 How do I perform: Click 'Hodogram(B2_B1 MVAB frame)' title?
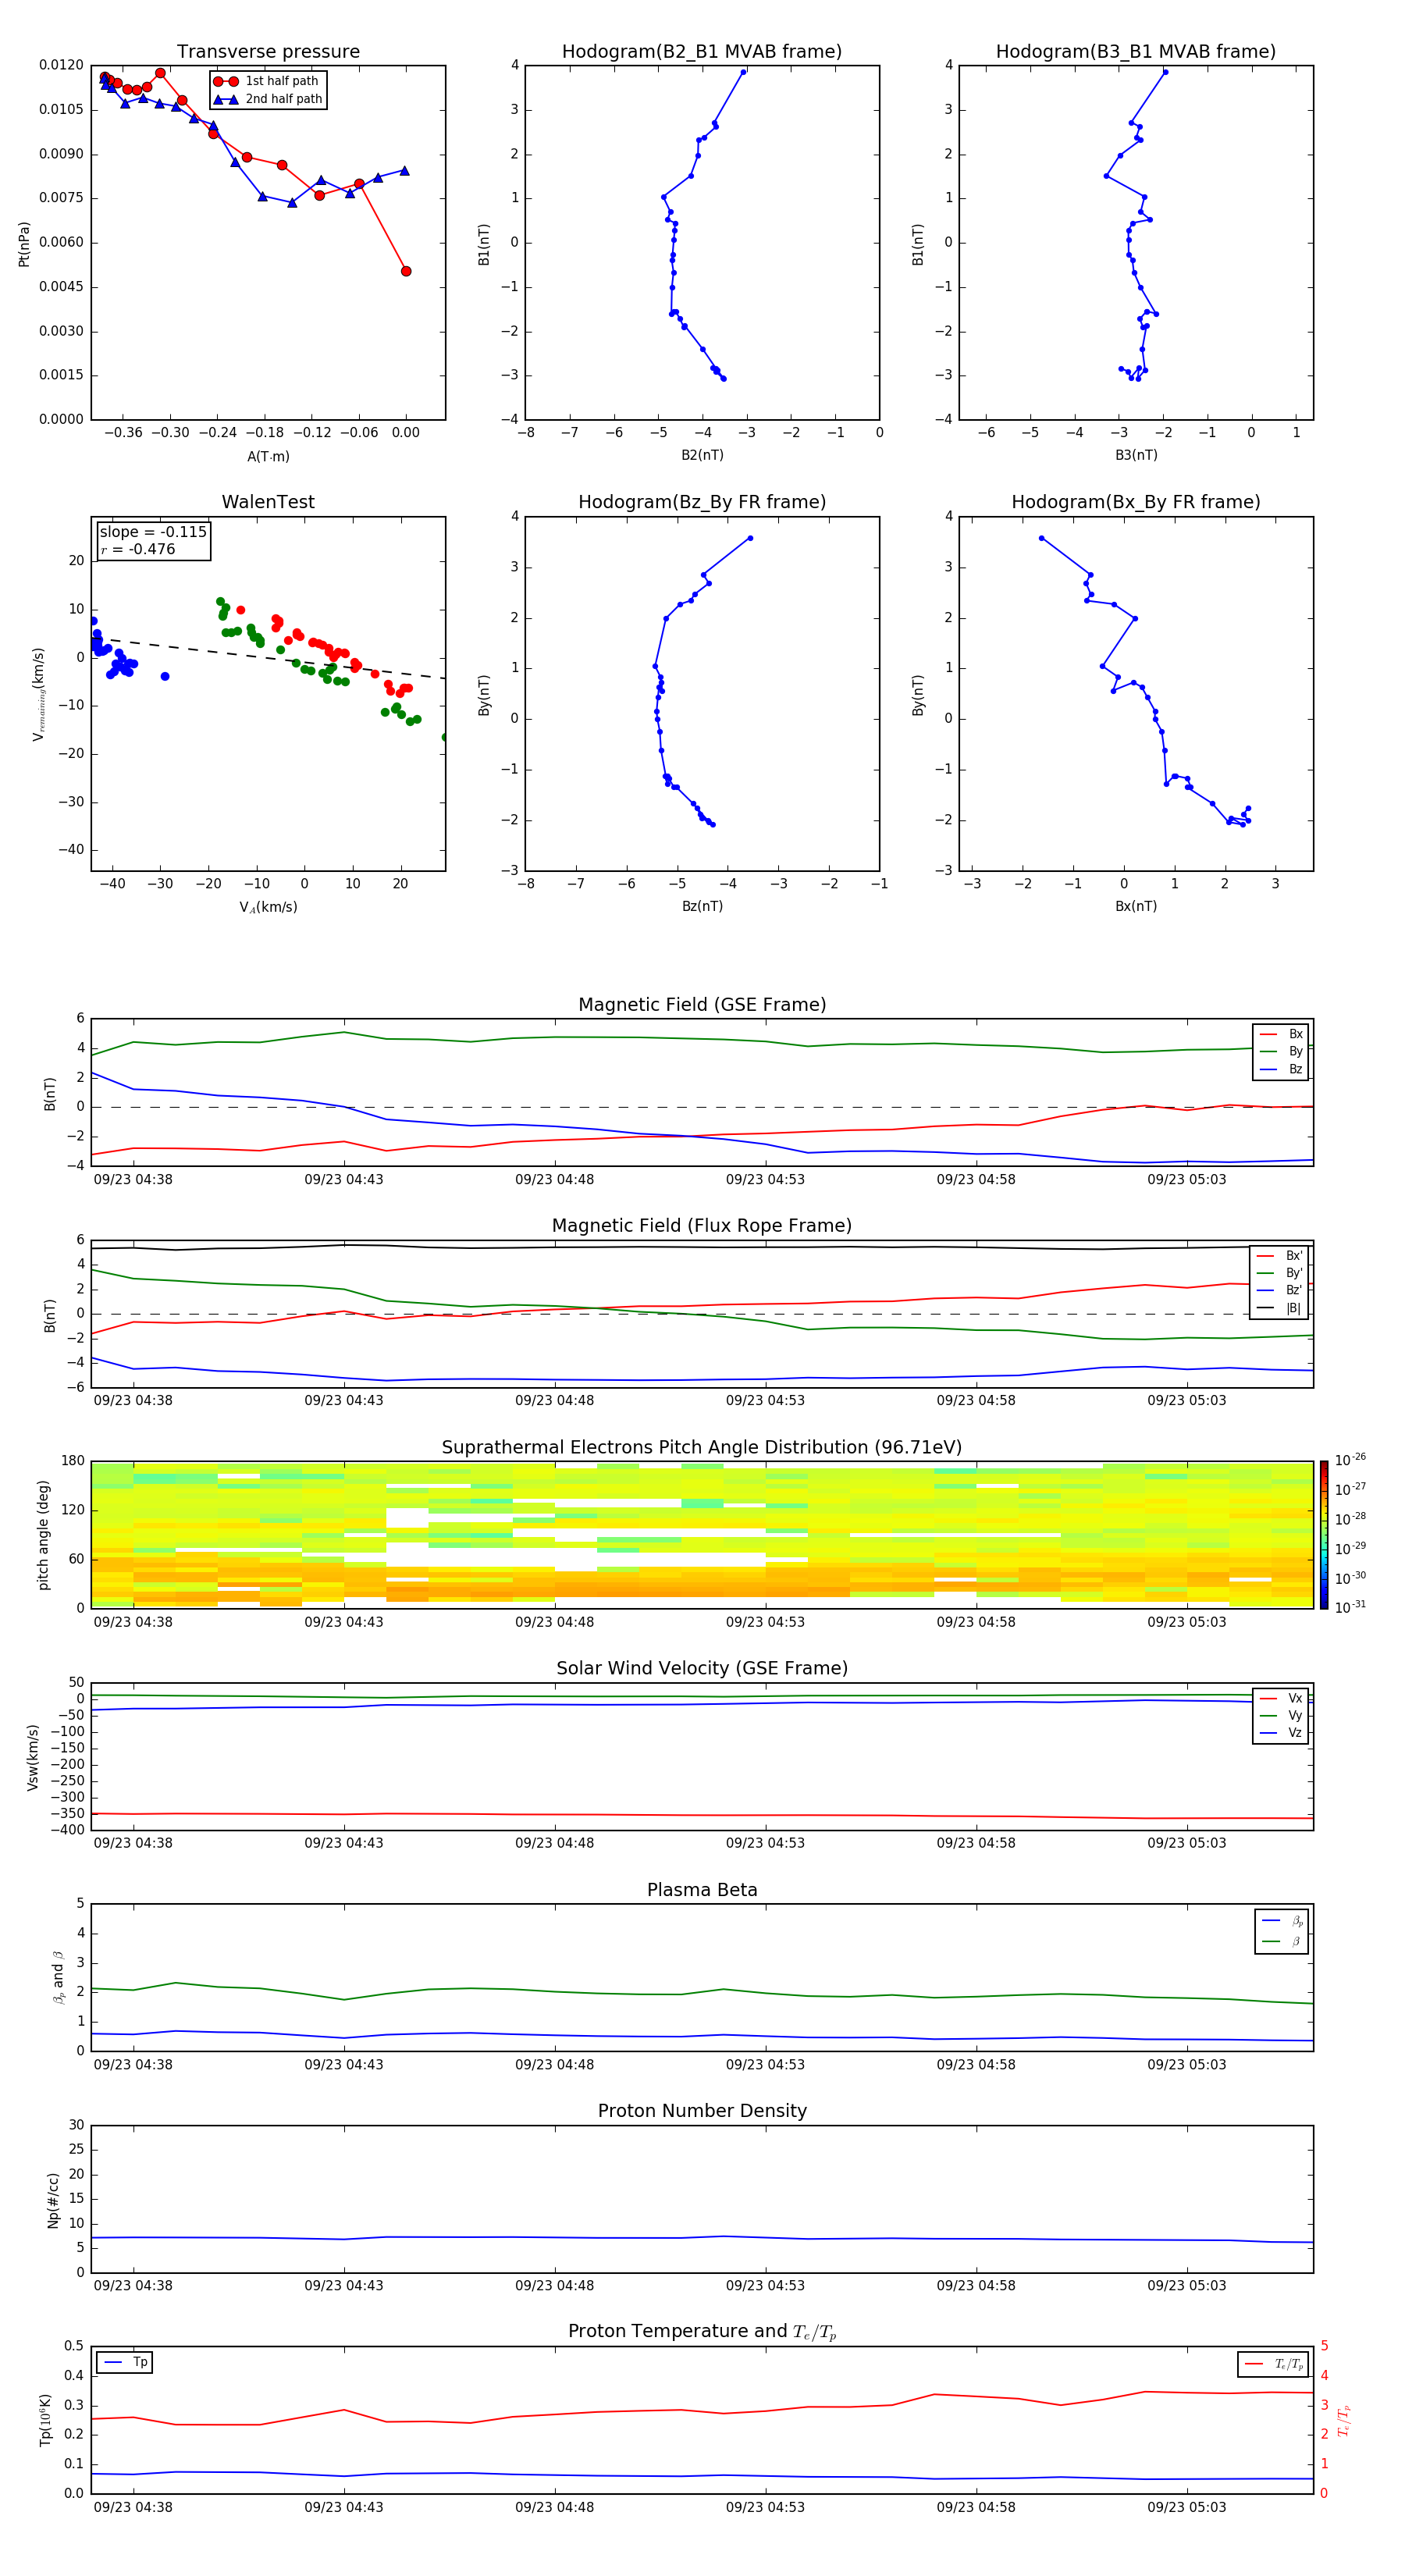tap(702, 52)
